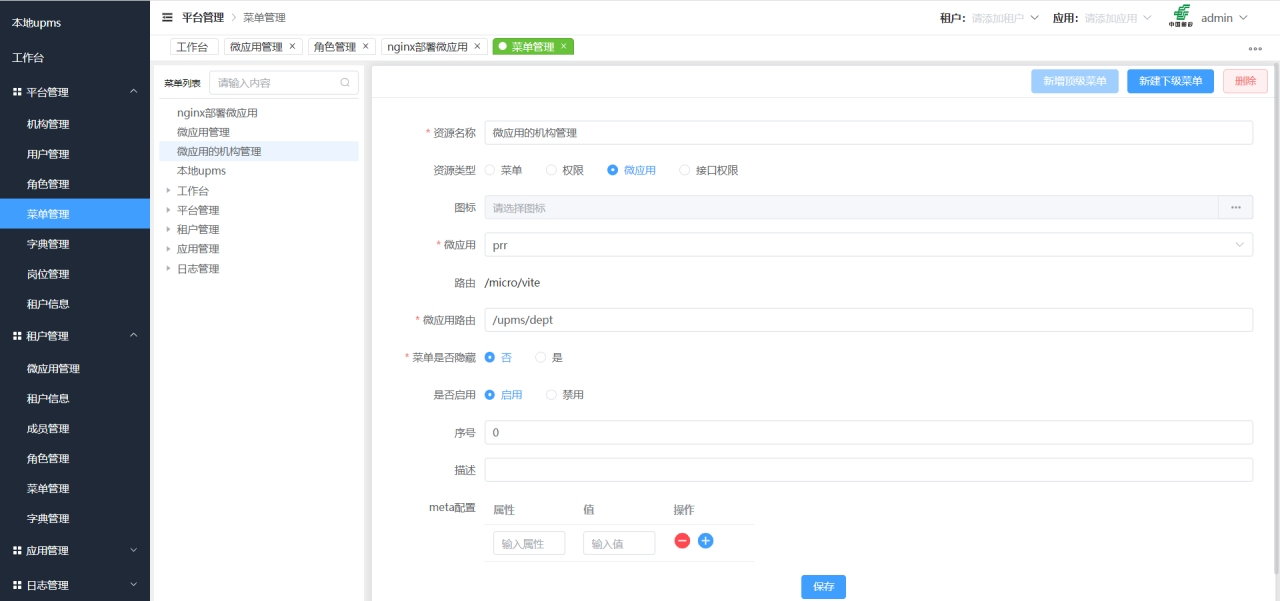Click the blue plus add meta row
This screenshot has height=601, width=1280.
click(x=705, y=541)
